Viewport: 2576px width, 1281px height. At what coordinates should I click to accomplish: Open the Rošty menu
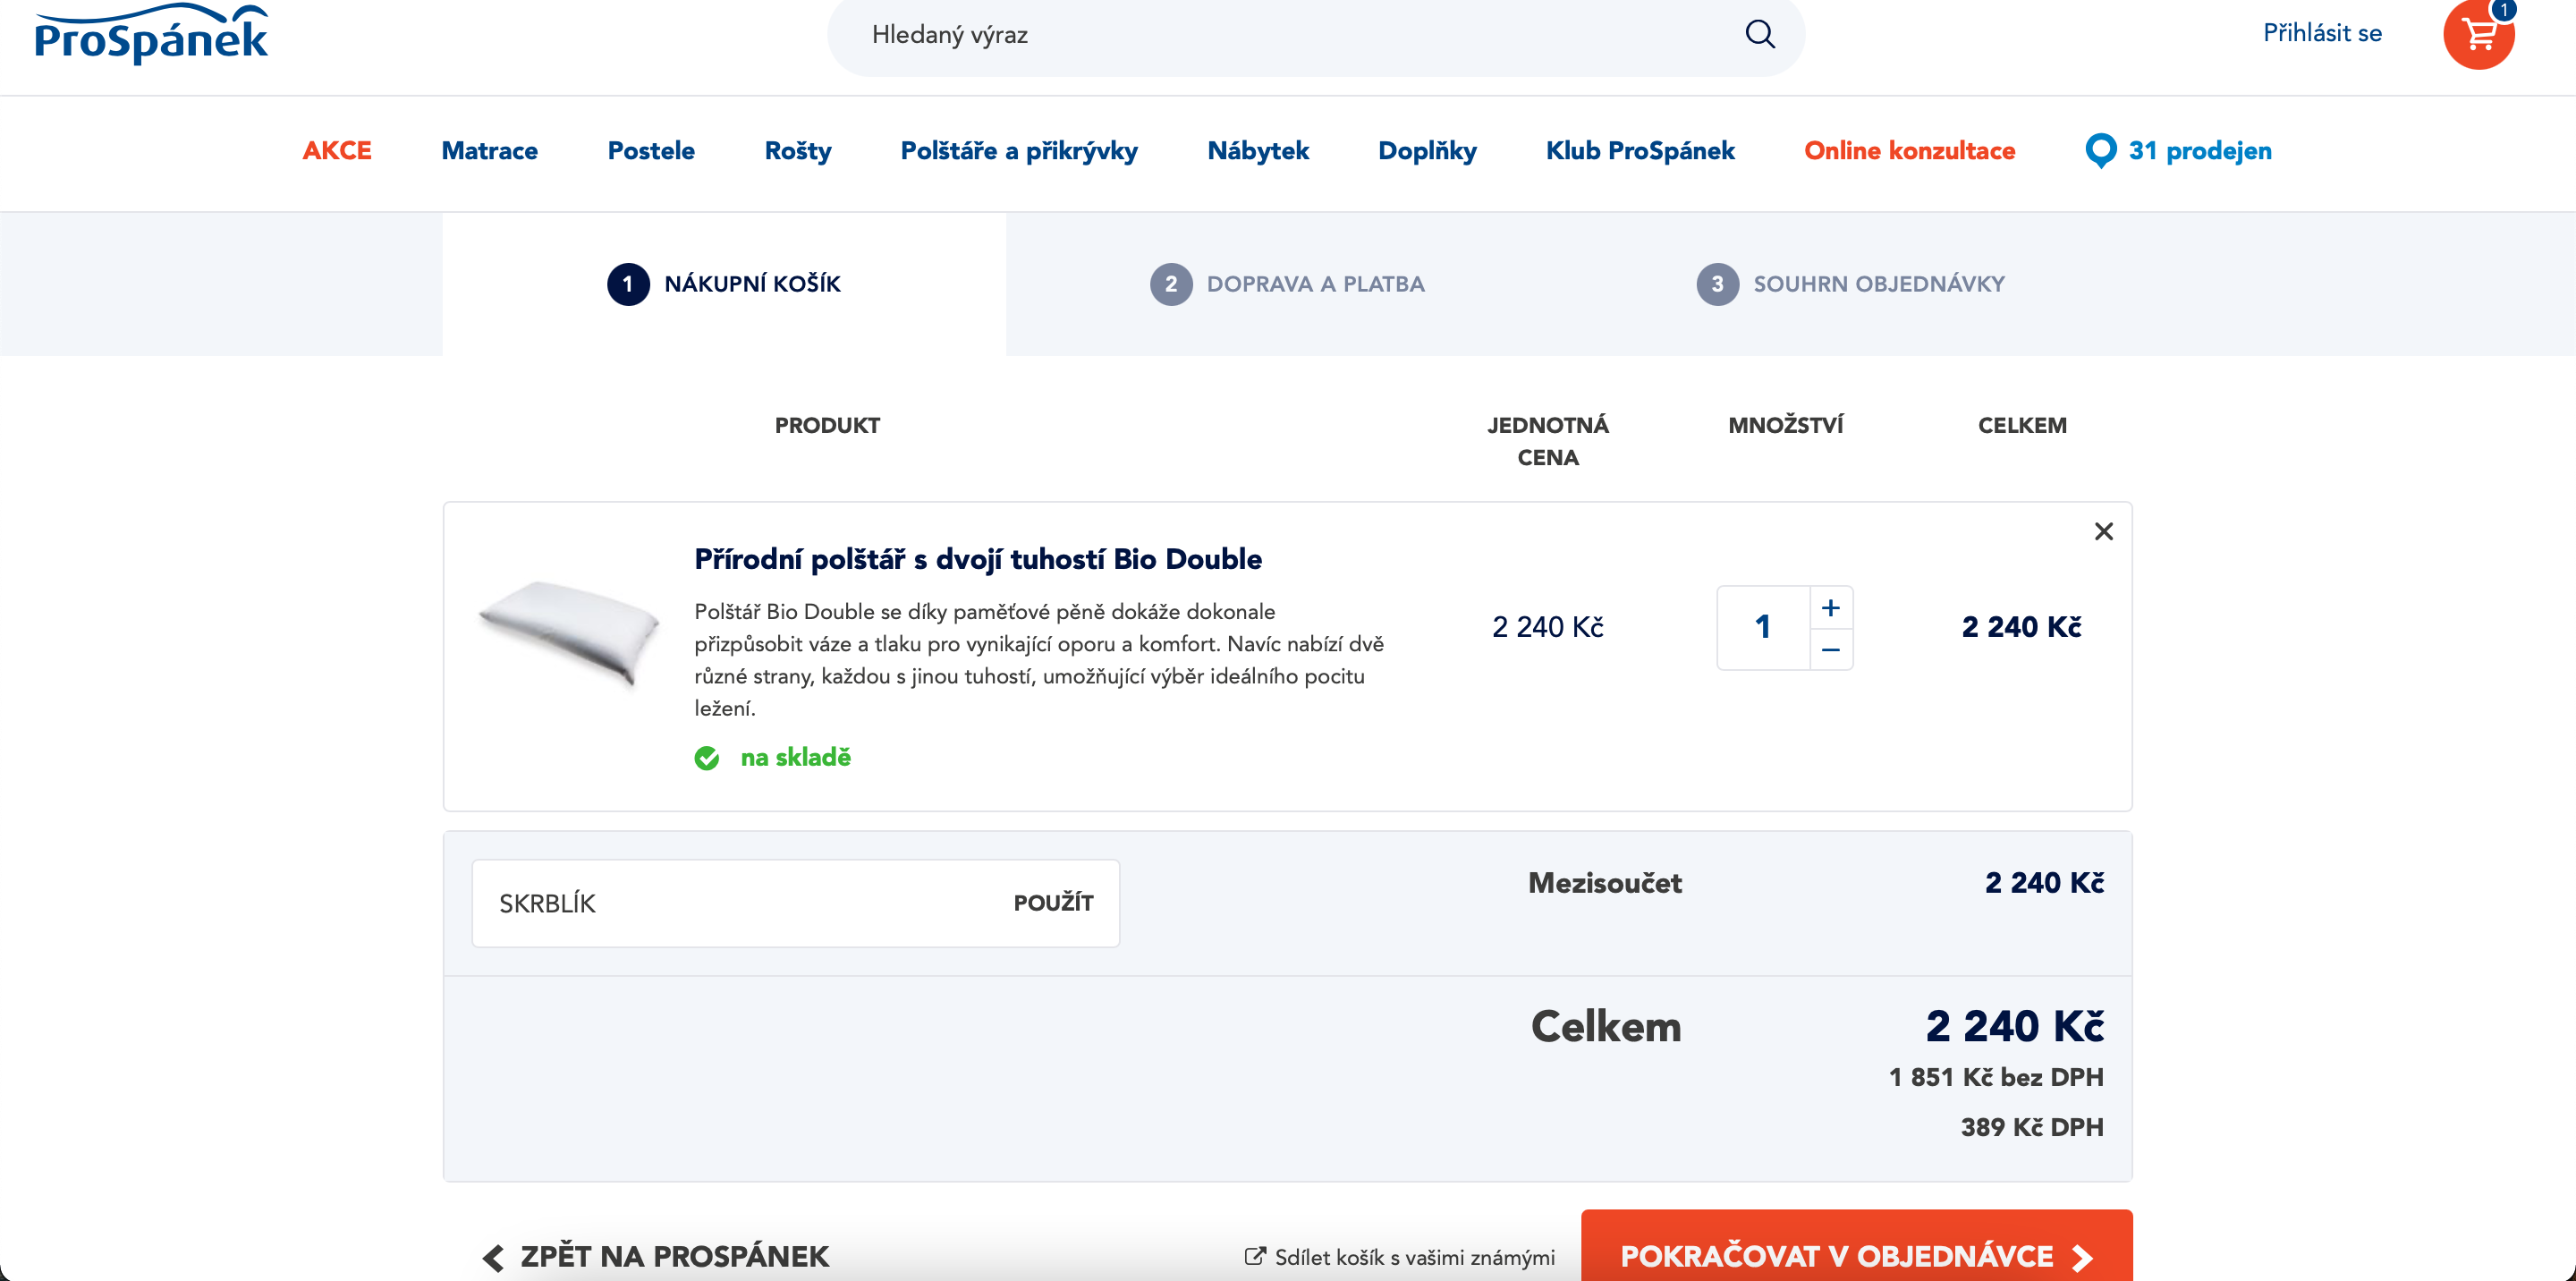point(798,151)
